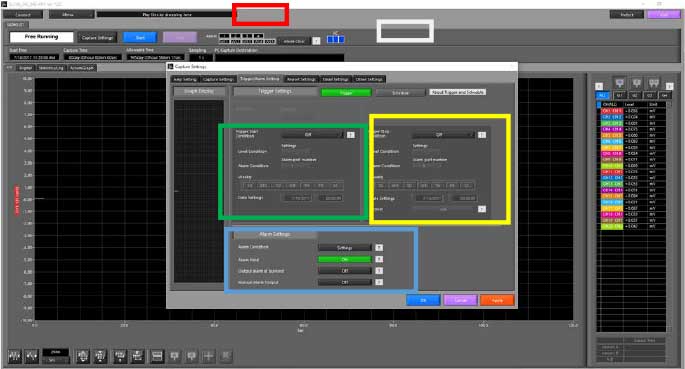Viewport: 685px width, 369px height.
Task: Switch to Statistics/Log tab
Action: tap(51, 68)
